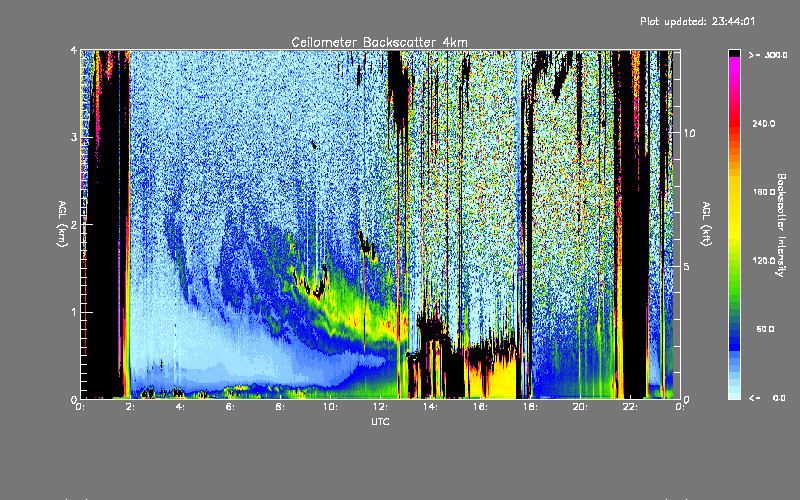Select the "AGL (kft)" axis label
Screen dimensions: 800x500
(707, 224)
